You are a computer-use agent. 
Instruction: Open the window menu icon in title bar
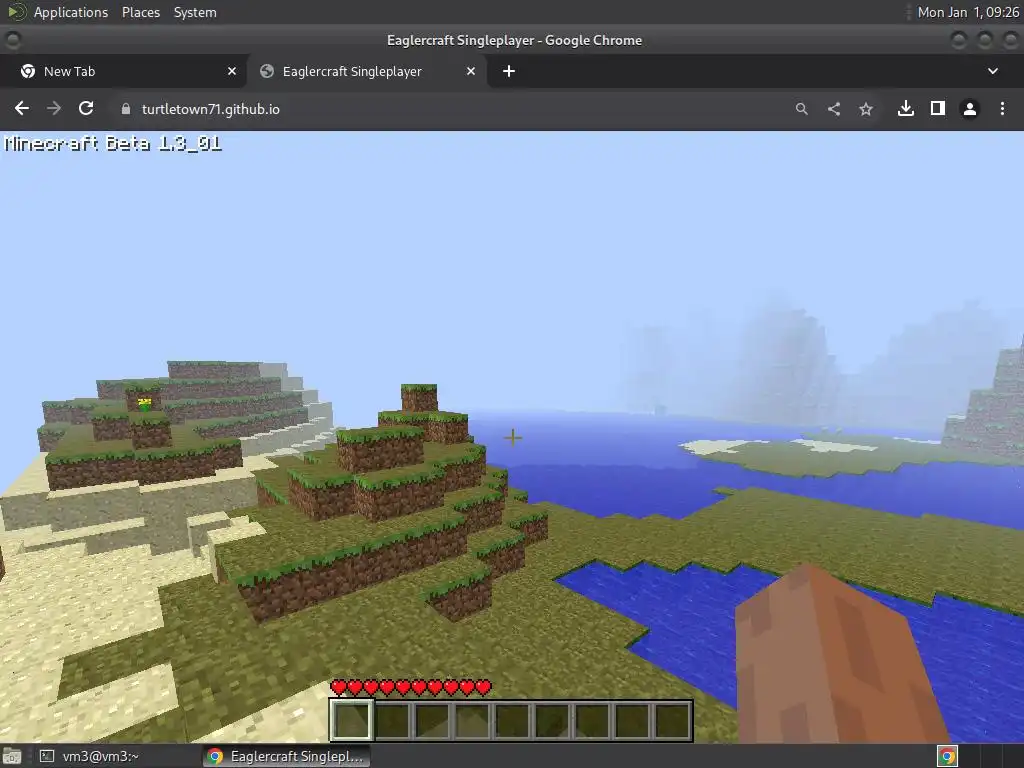12,40
